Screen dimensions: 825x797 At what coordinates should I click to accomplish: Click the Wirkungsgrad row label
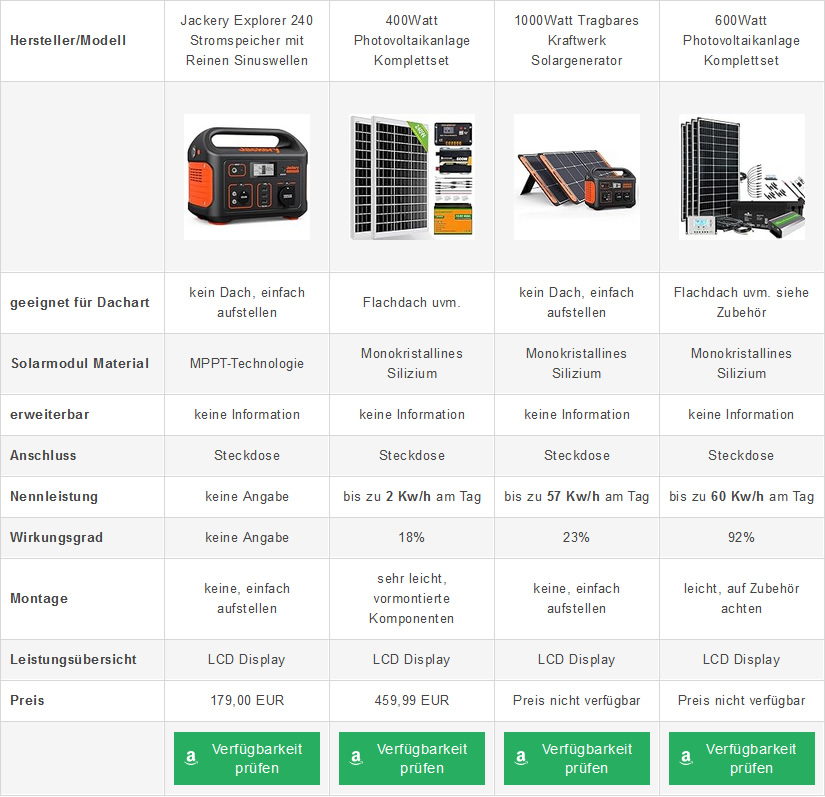56,538
